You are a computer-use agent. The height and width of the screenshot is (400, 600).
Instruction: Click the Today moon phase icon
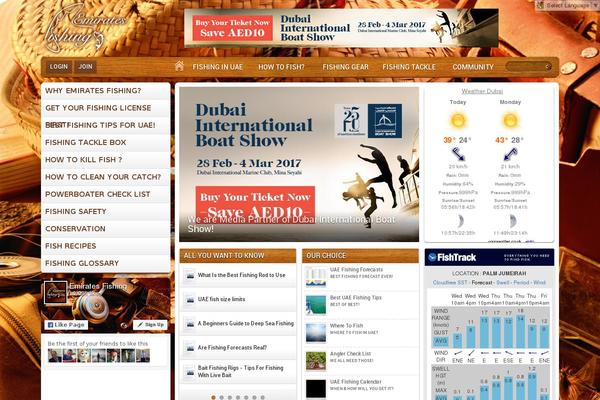[x=460, y=221]
